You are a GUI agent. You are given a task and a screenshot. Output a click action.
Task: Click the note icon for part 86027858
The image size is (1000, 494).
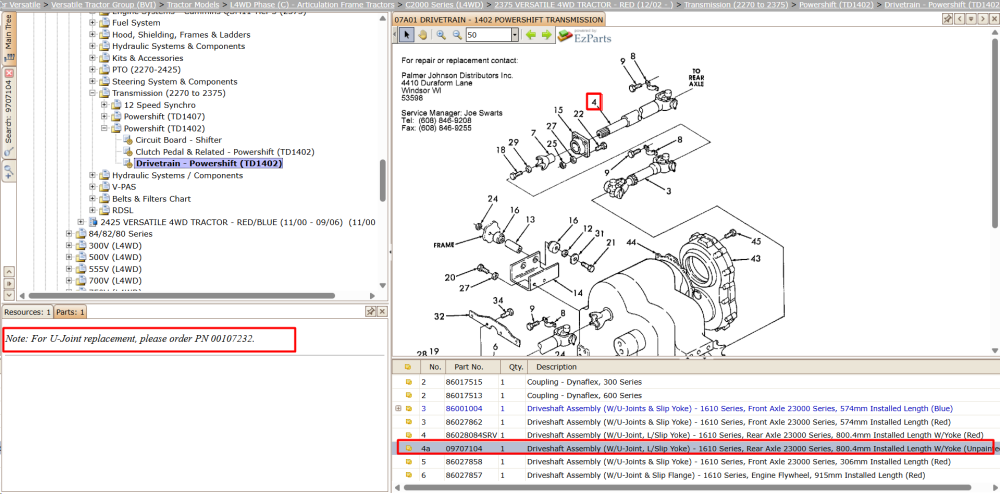point(408,461)
